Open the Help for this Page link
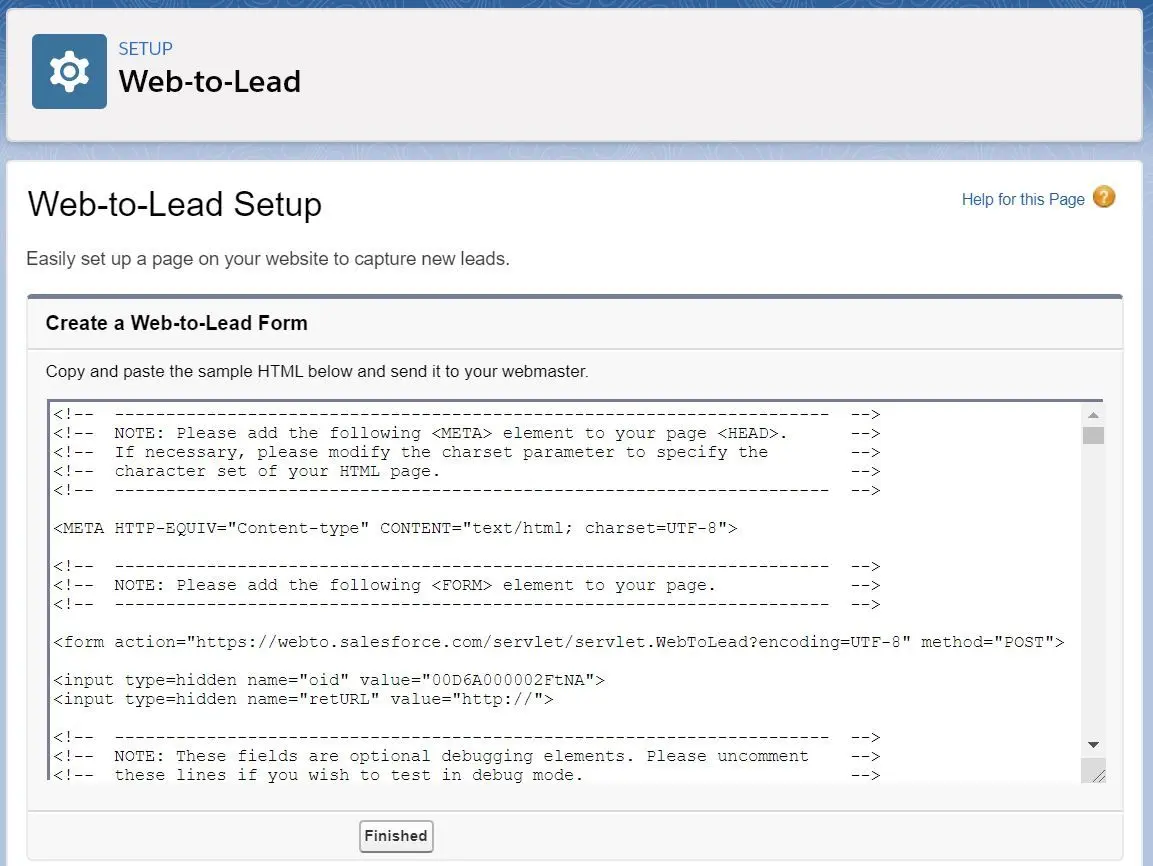 click(x=1023, y=199)
